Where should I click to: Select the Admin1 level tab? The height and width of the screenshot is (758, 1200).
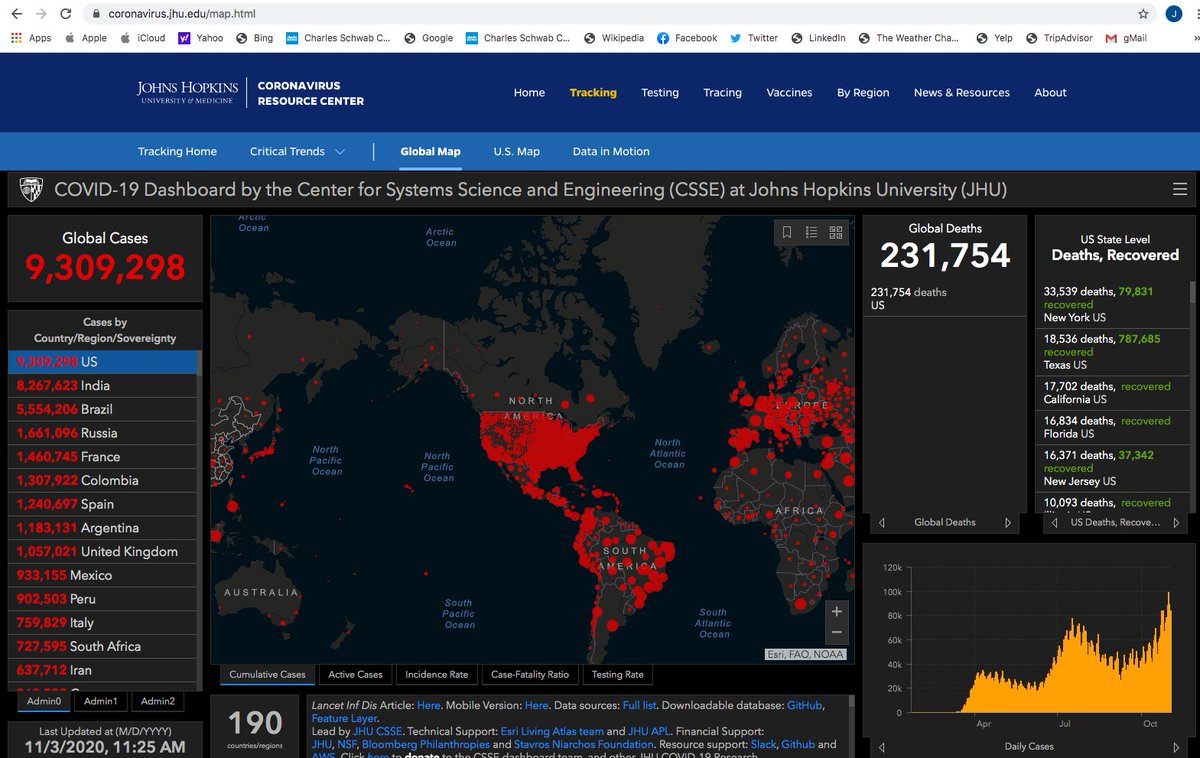100,701
